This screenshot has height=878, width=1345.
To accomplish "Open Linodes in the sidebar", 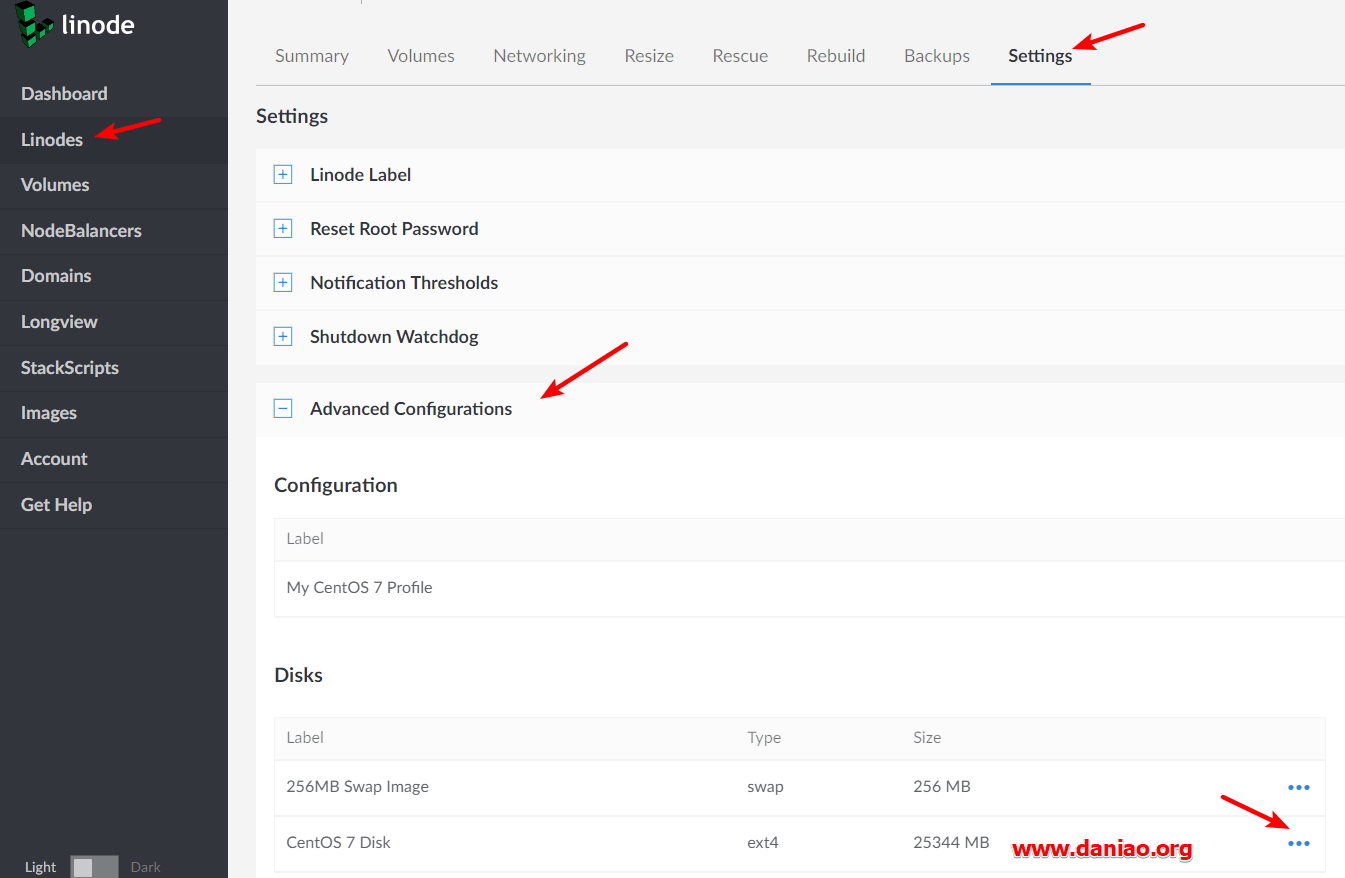I will [52, 140].
